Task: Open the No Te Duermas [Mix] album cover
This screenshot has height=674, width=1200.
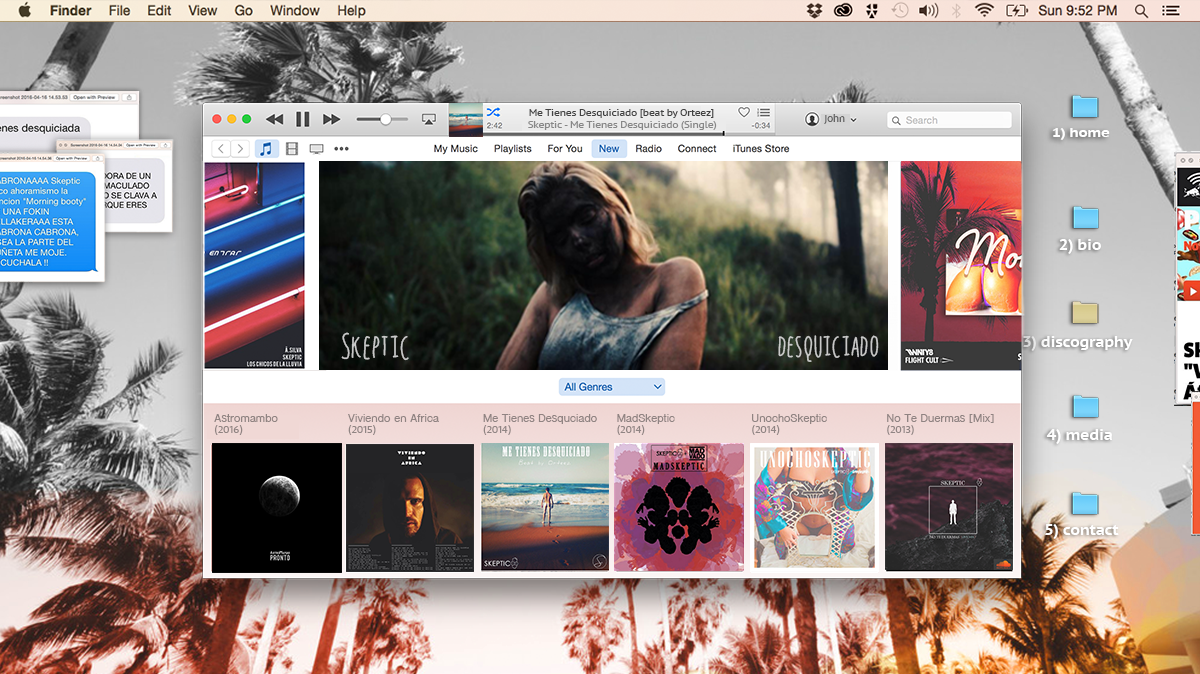Action: (949, 508)
